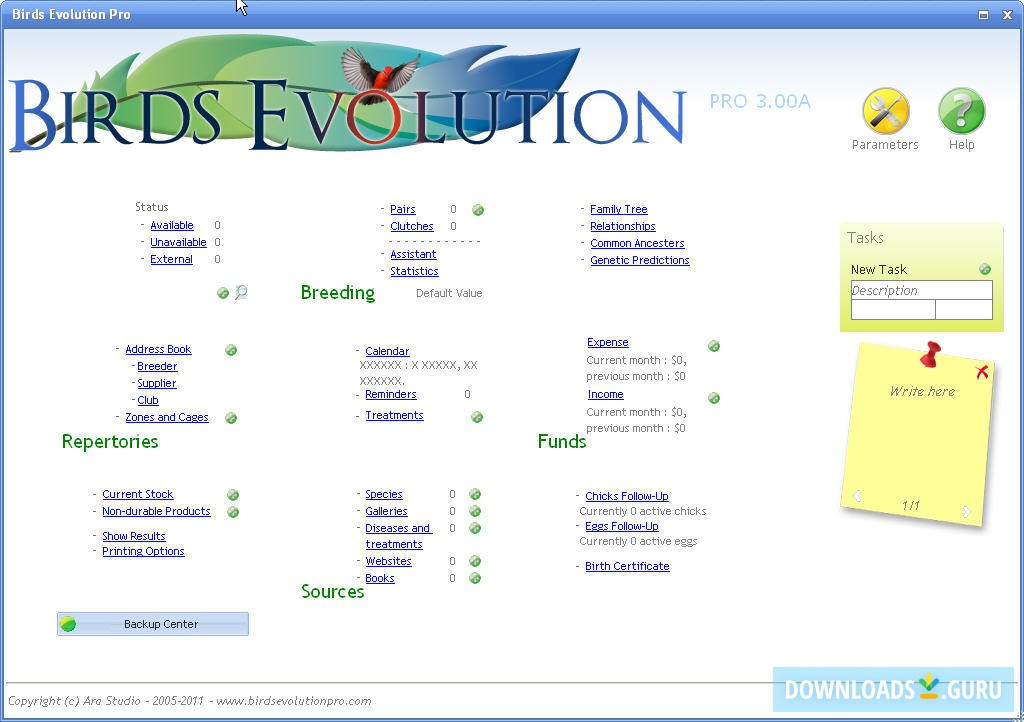Image resolution: width=1024 pixels, height=722 pixels.
Task: Open the breeding Assistant link
Action: click(x=413, y=255)
